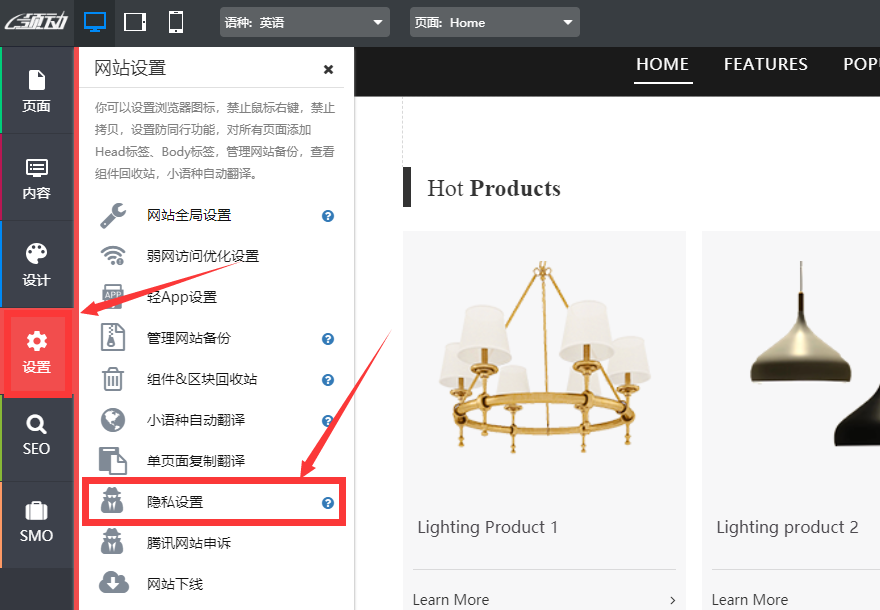
Task: Click Learn More under Lighting Product 1
Action: click(x=451, y=599)
